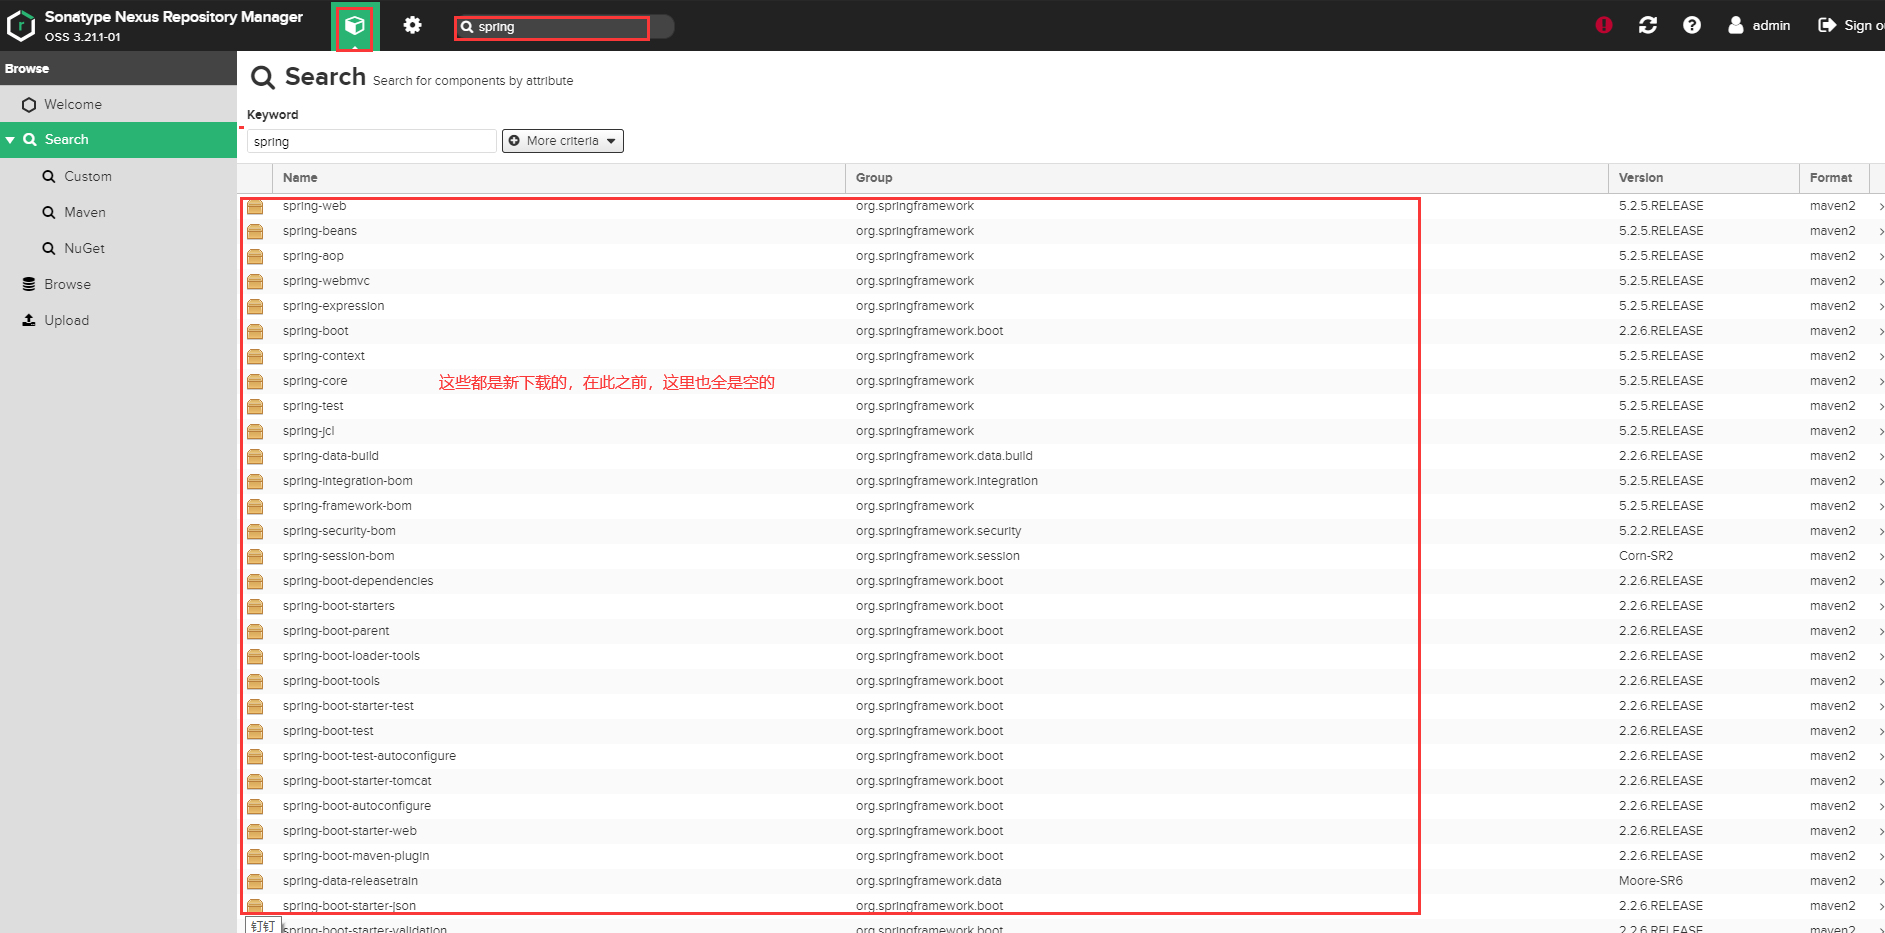Click the org.springframework.integration group cell
The height and width of the screenshot is (933, 1885).
[x=947, y=481]
